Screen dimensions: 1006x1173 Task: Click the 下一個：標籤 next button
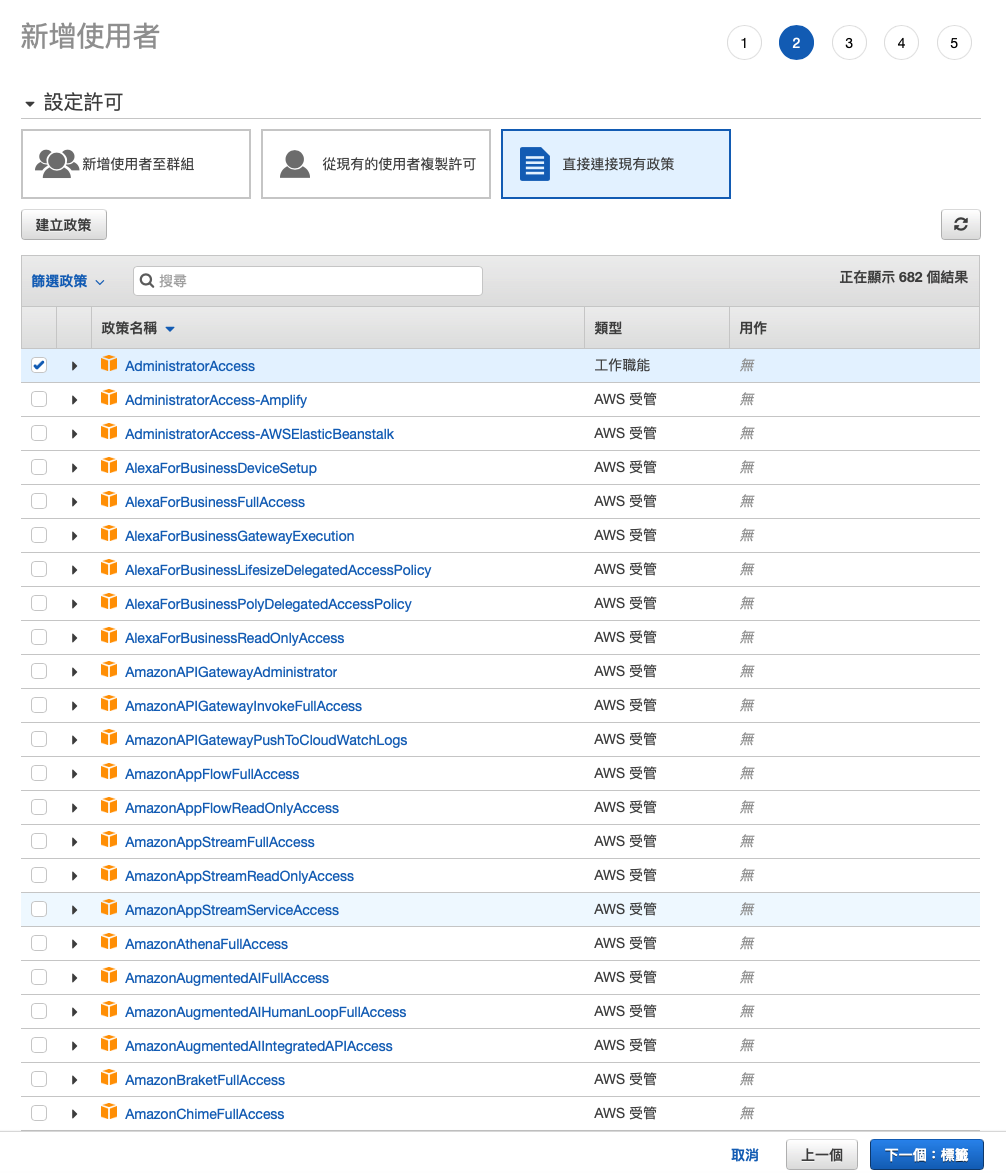pos(926,1155)
